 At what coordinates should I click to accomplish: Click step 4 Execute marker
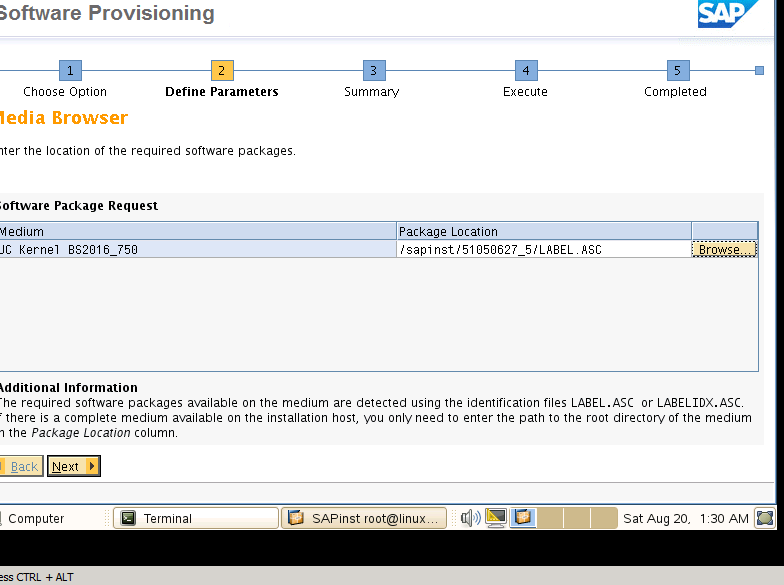pos(526,70)
